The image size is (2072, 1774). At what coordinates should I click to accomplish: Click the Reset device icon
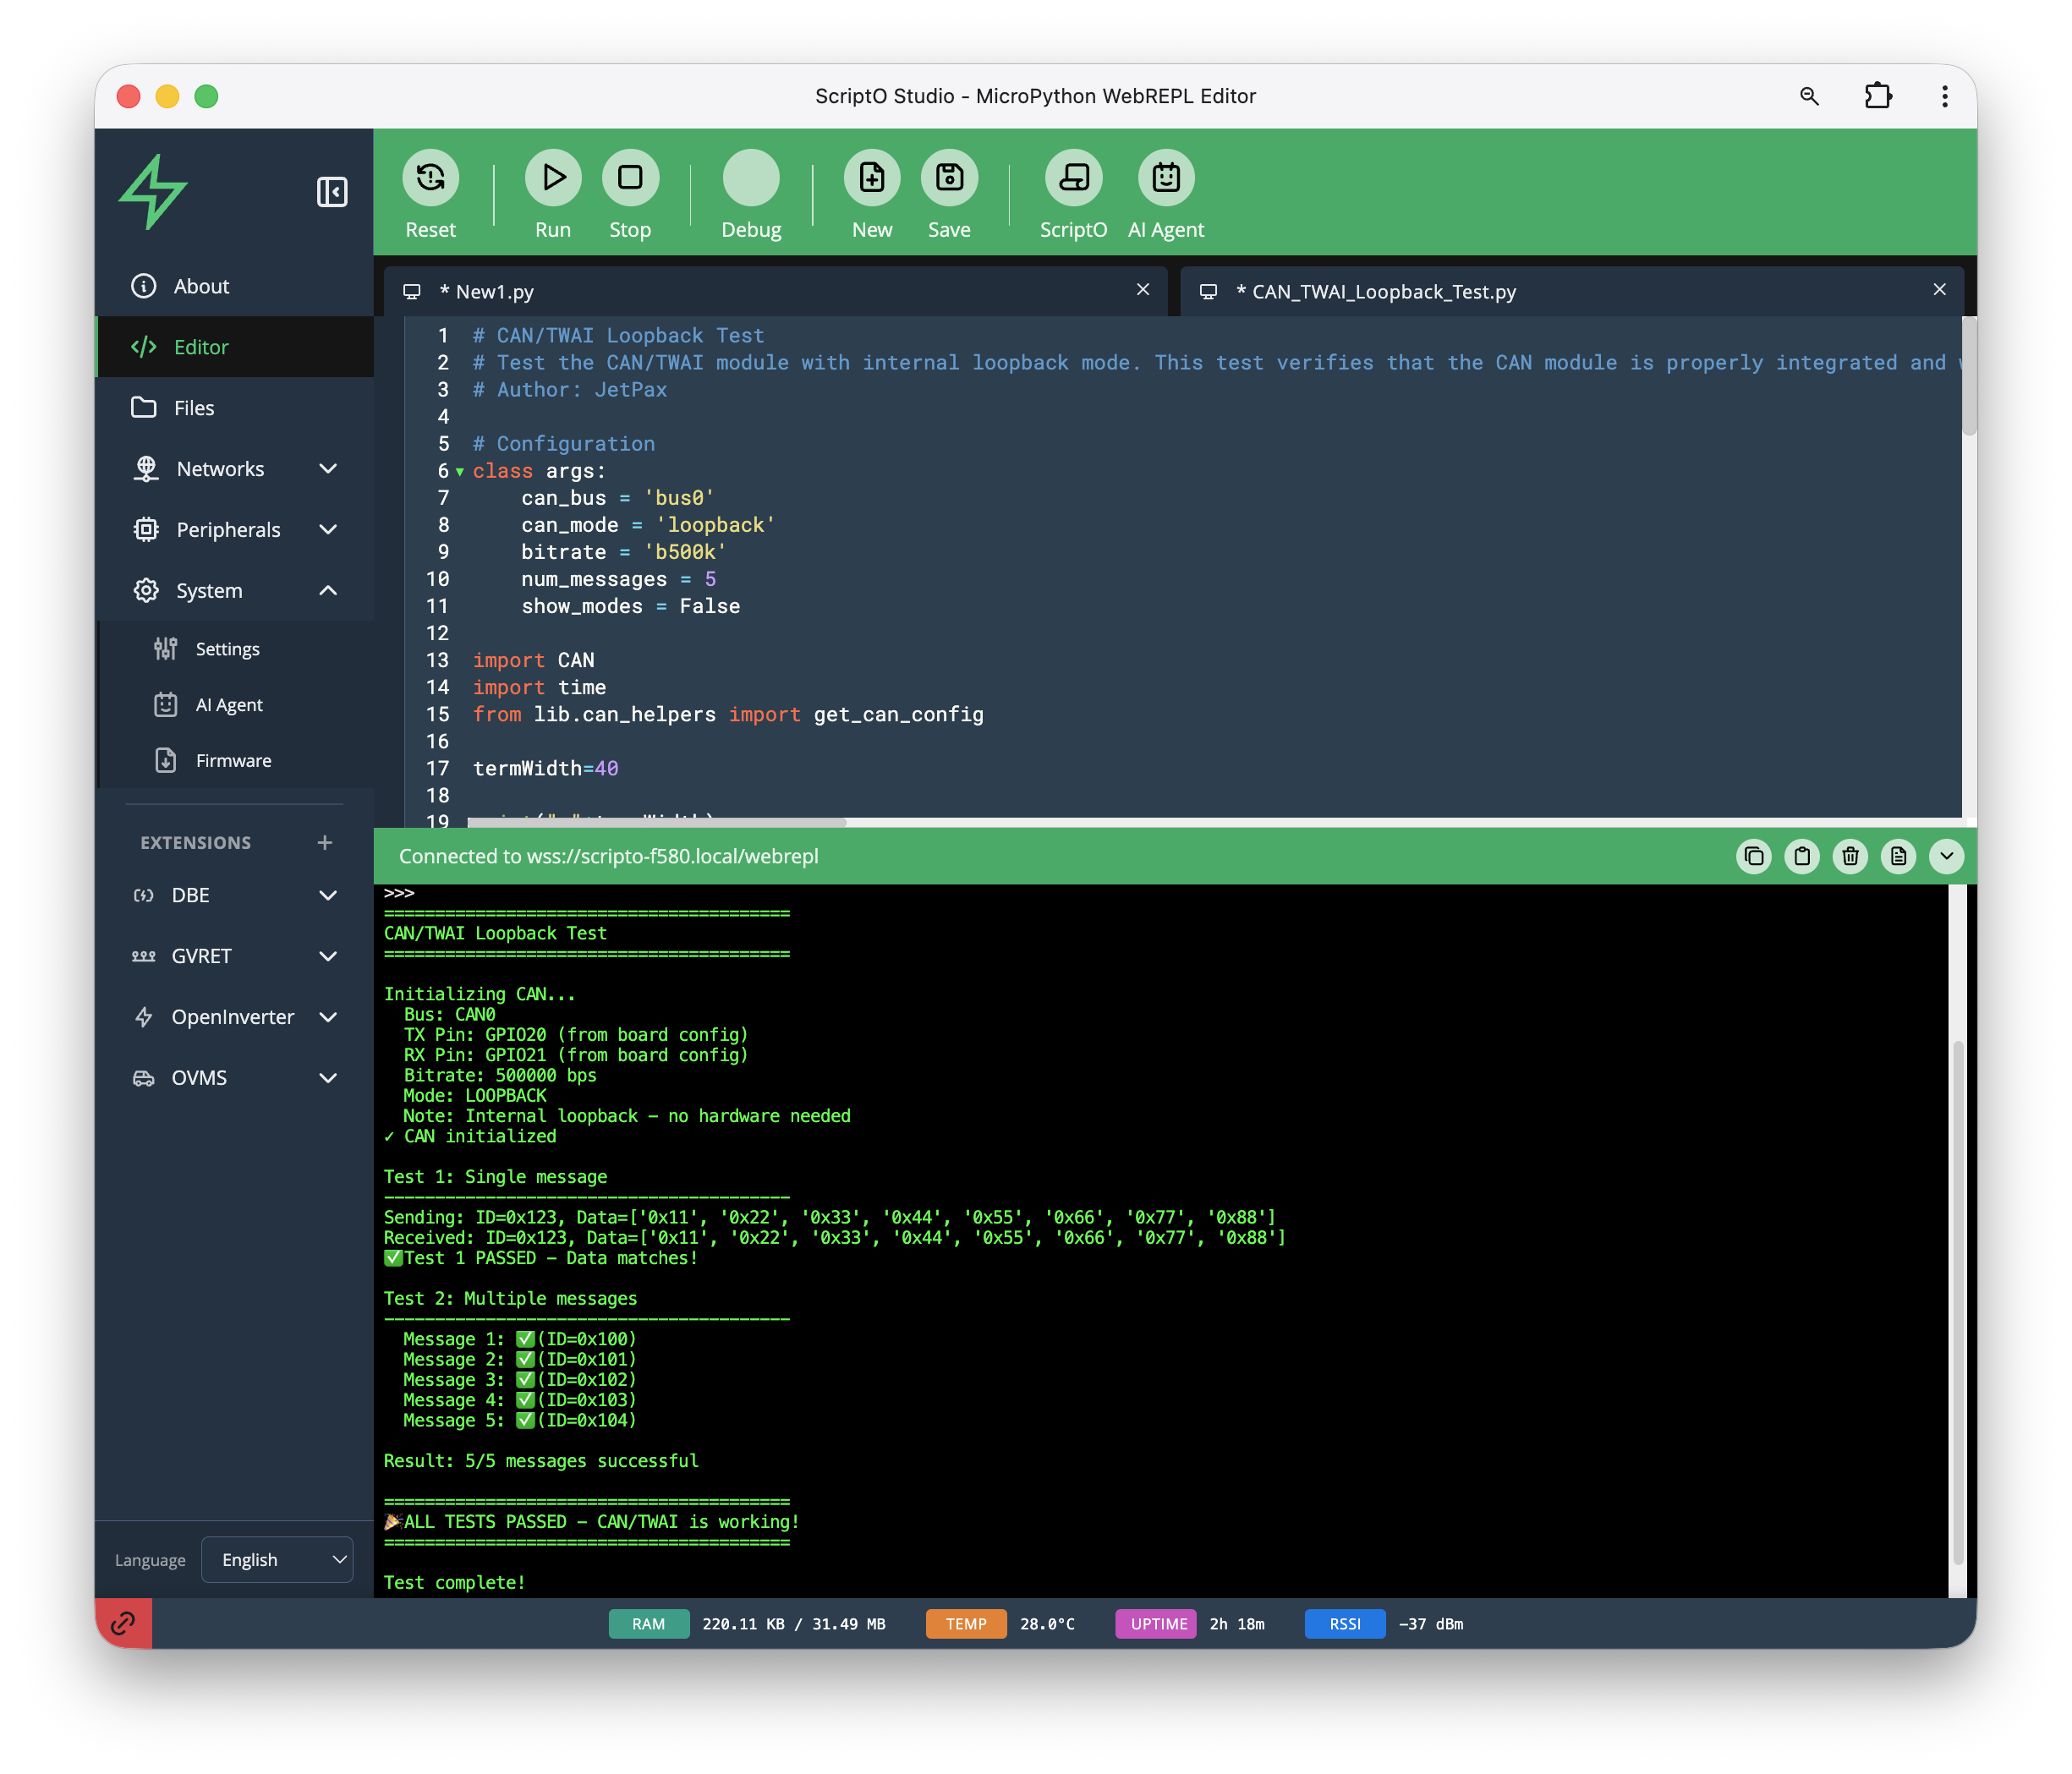(430, 178)
